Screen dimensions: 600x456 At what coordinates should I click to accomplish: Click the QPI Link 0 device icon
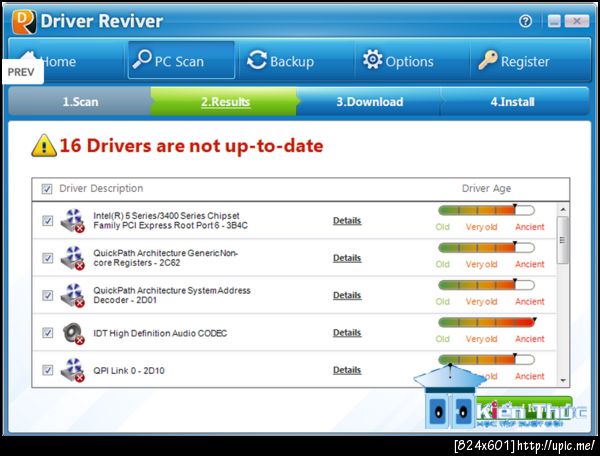pyautogui.click(x=73, y=370)
